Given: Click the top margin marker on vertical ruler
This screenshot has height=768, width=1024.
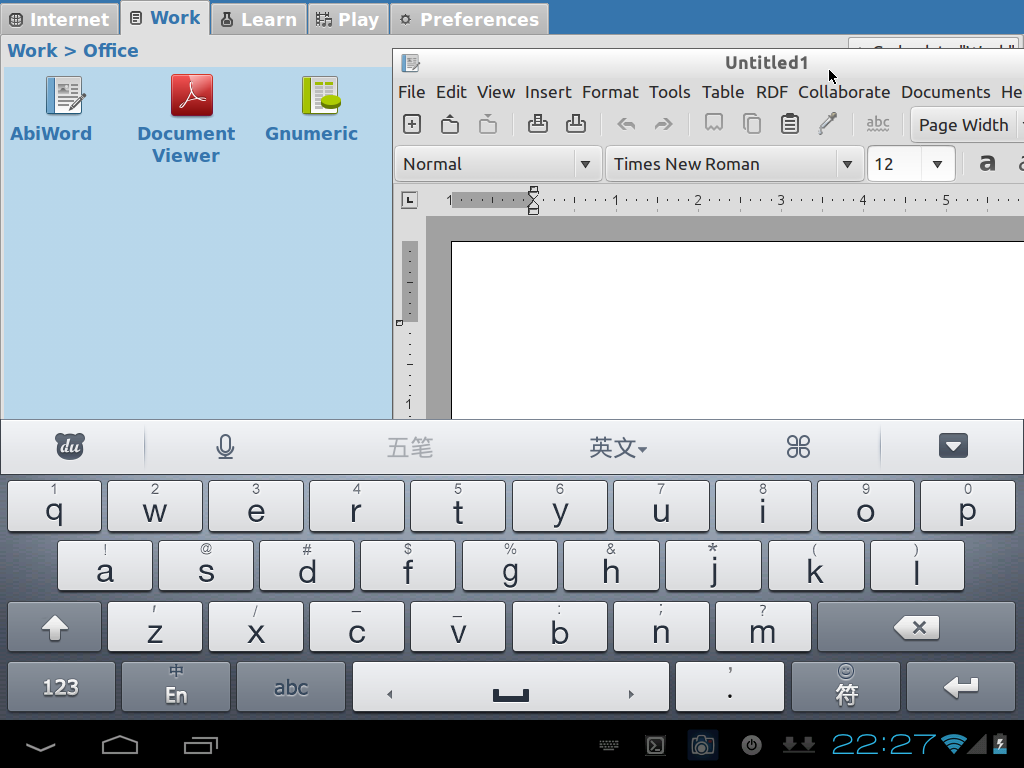Looking at the screenshot, I should (400, 323).
